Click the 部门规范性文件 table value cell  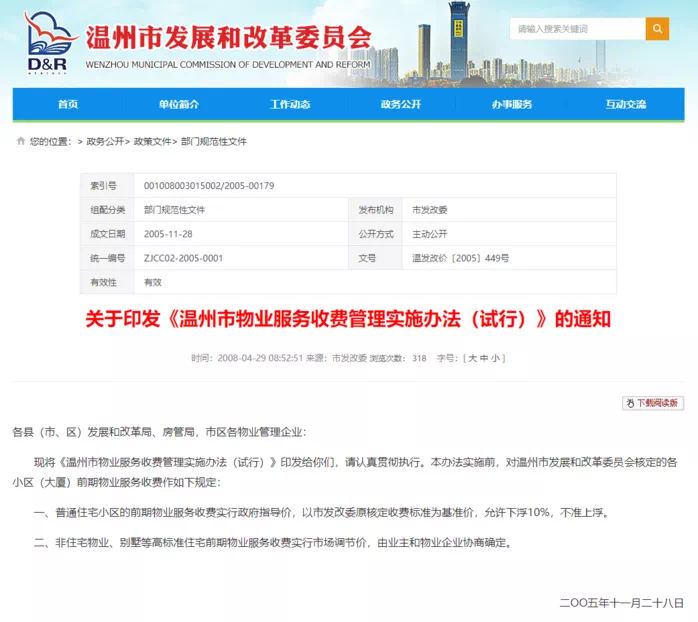pyautogui.click(x=241, y=210)
